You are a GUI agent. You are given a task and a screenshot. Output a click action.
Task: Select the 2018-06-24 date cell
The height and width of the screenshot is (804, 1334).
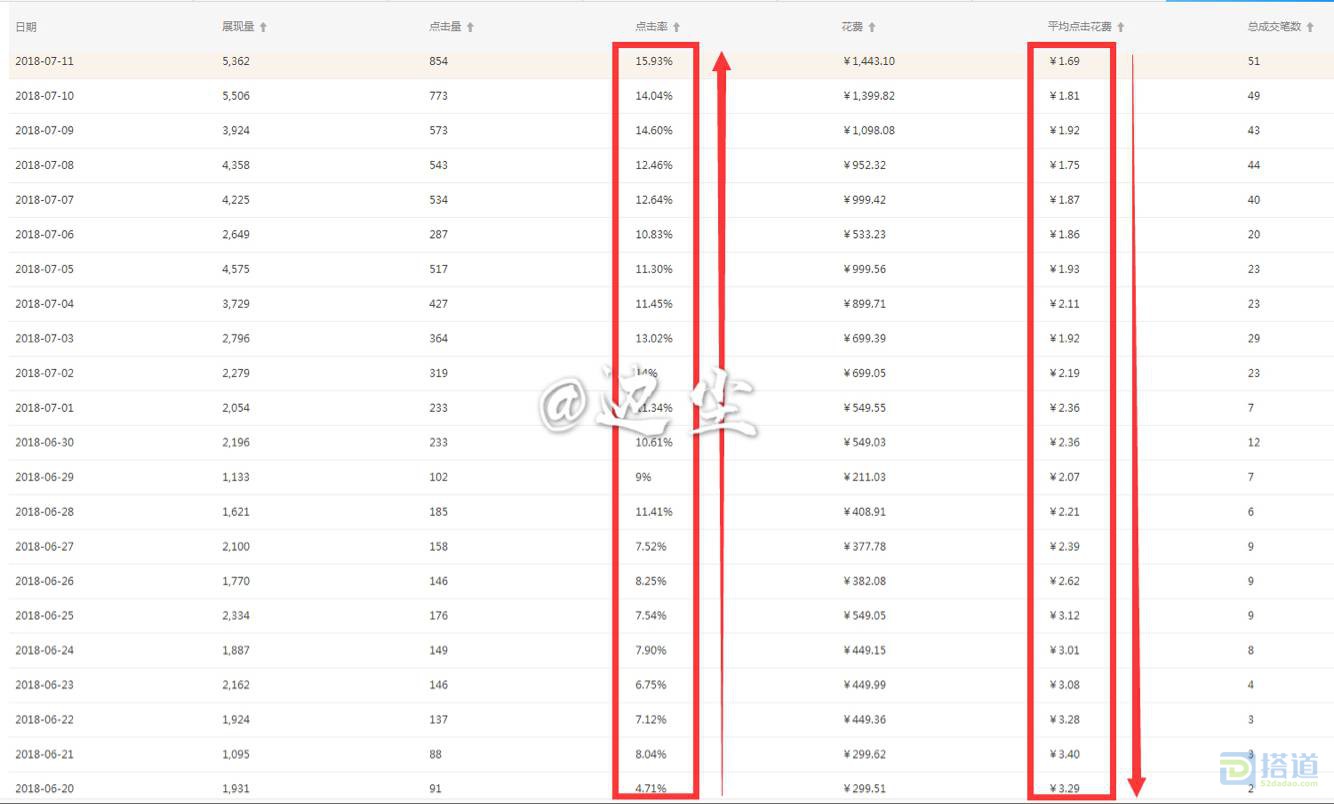(x=44, y=651)
